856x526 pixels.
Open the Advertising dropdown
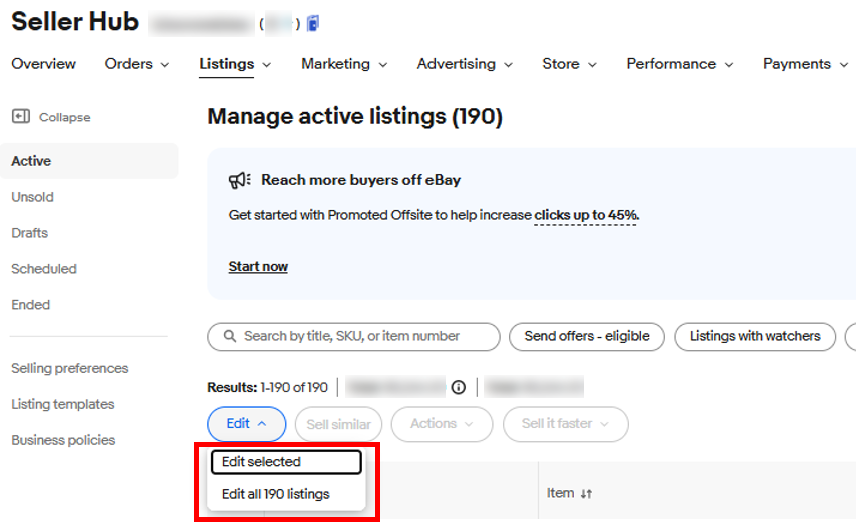click(x=465, y=64)
